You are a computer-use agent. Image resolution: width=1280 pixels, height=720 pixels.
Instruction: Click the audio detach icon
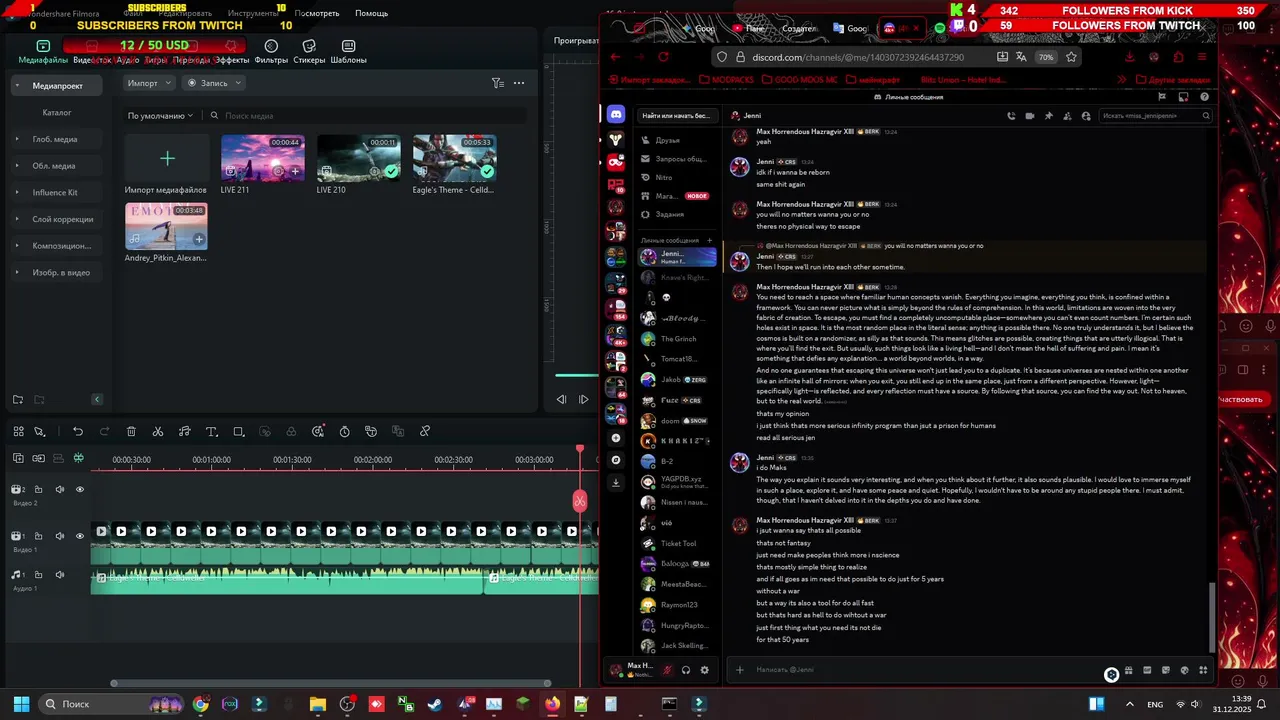click(x=185, y=432)
